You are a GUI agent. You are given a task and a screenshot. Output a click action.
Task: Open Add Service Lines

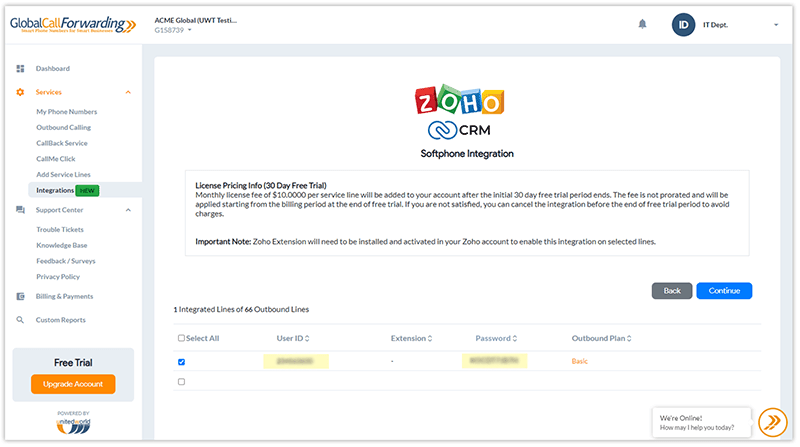pos(63,175)
